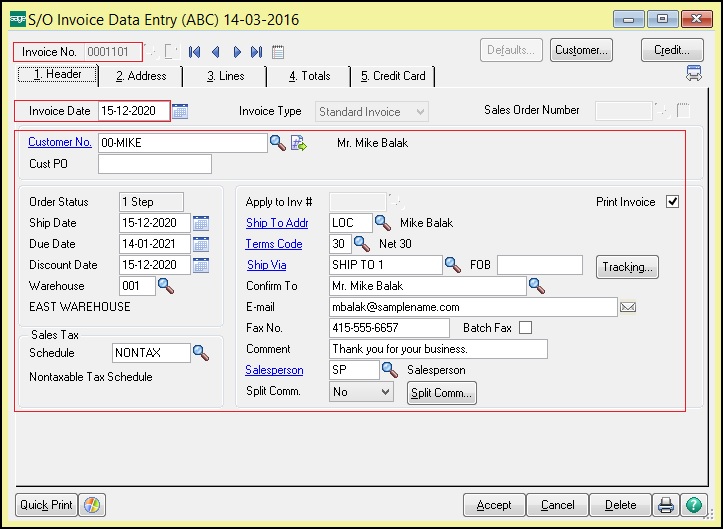Click into the Comment text field
The image size is (723, 529).
438,349
